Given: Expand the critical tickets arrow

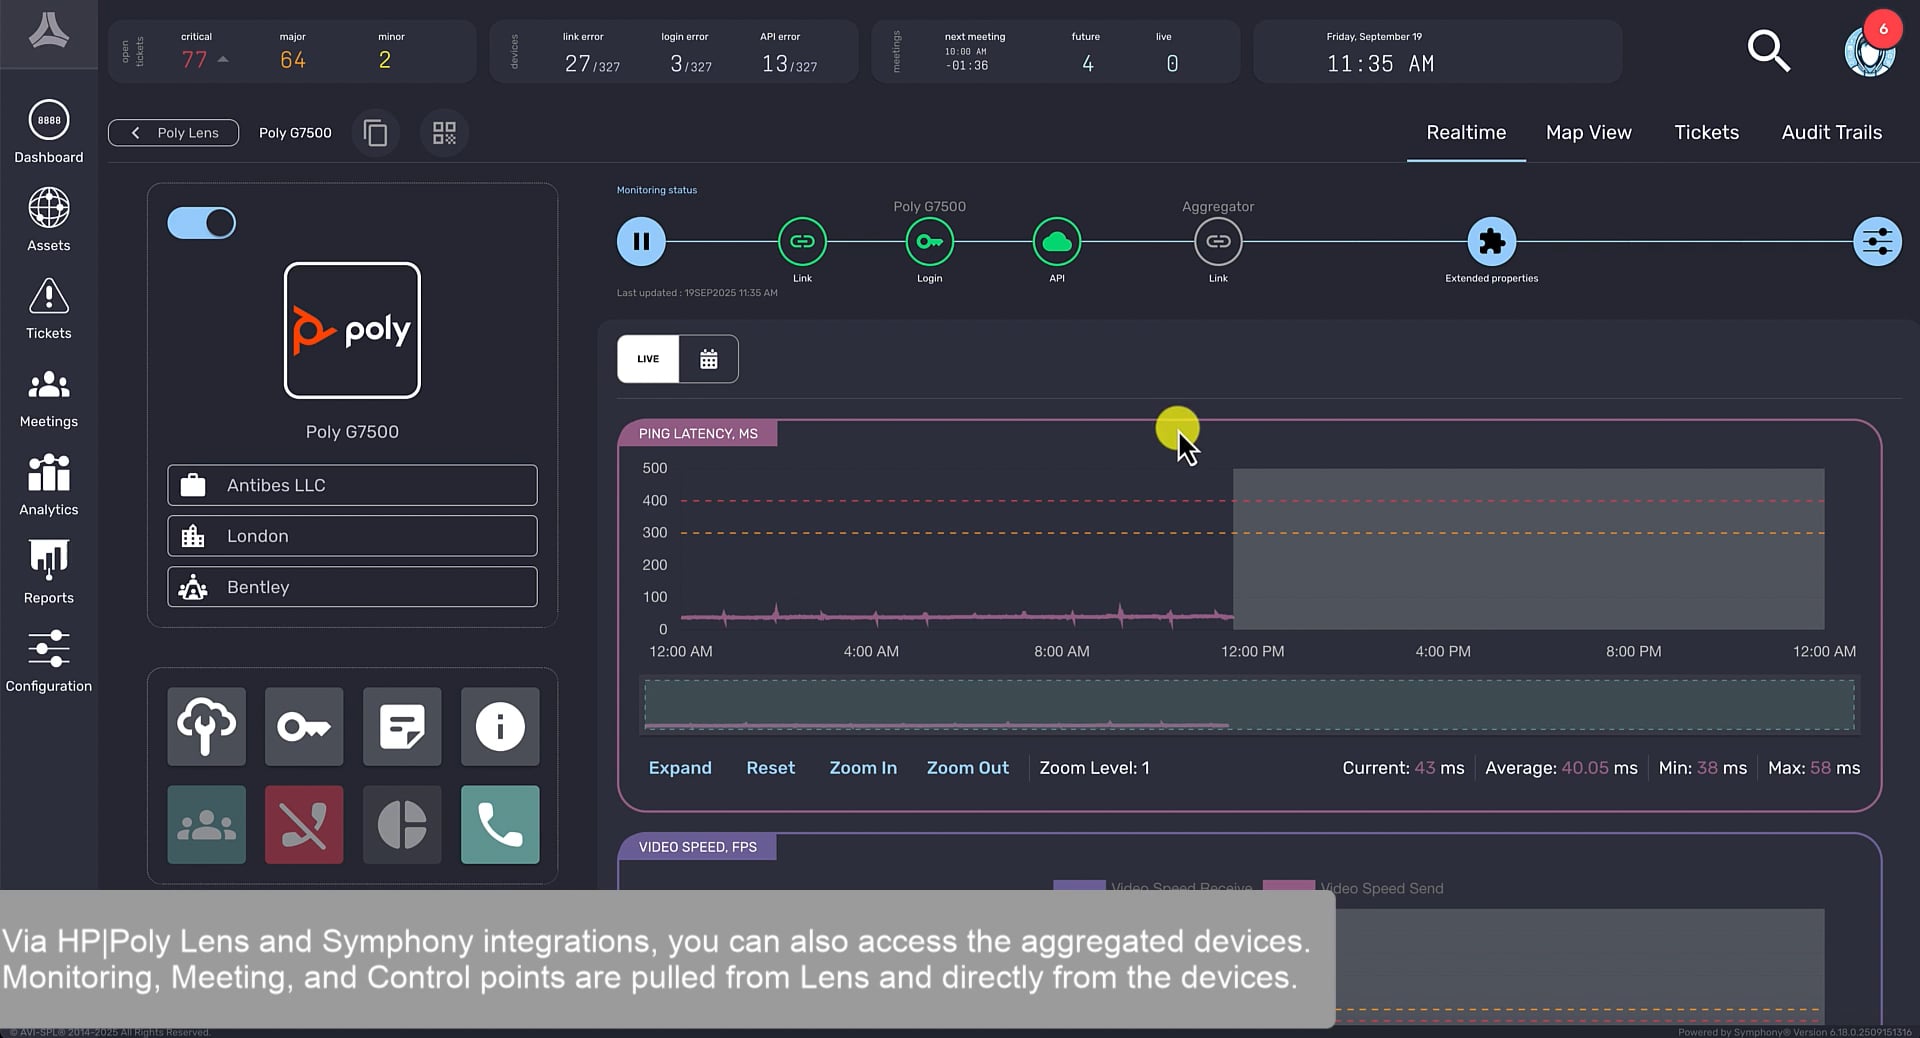Looking at the screenshot, I should pyautogui.click(x=223, y=60).
